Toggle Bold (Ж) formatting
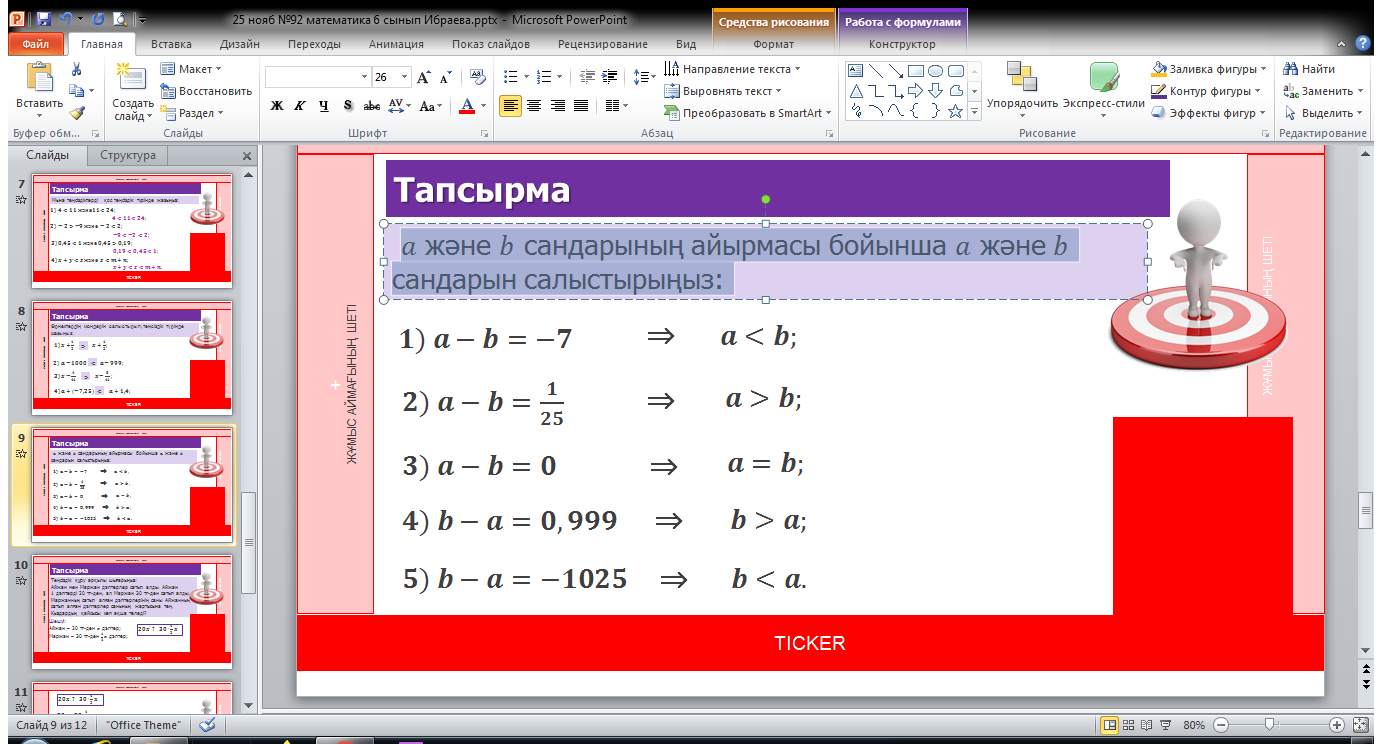This screenshot has width=1382, height=744. tap(277, 106)
